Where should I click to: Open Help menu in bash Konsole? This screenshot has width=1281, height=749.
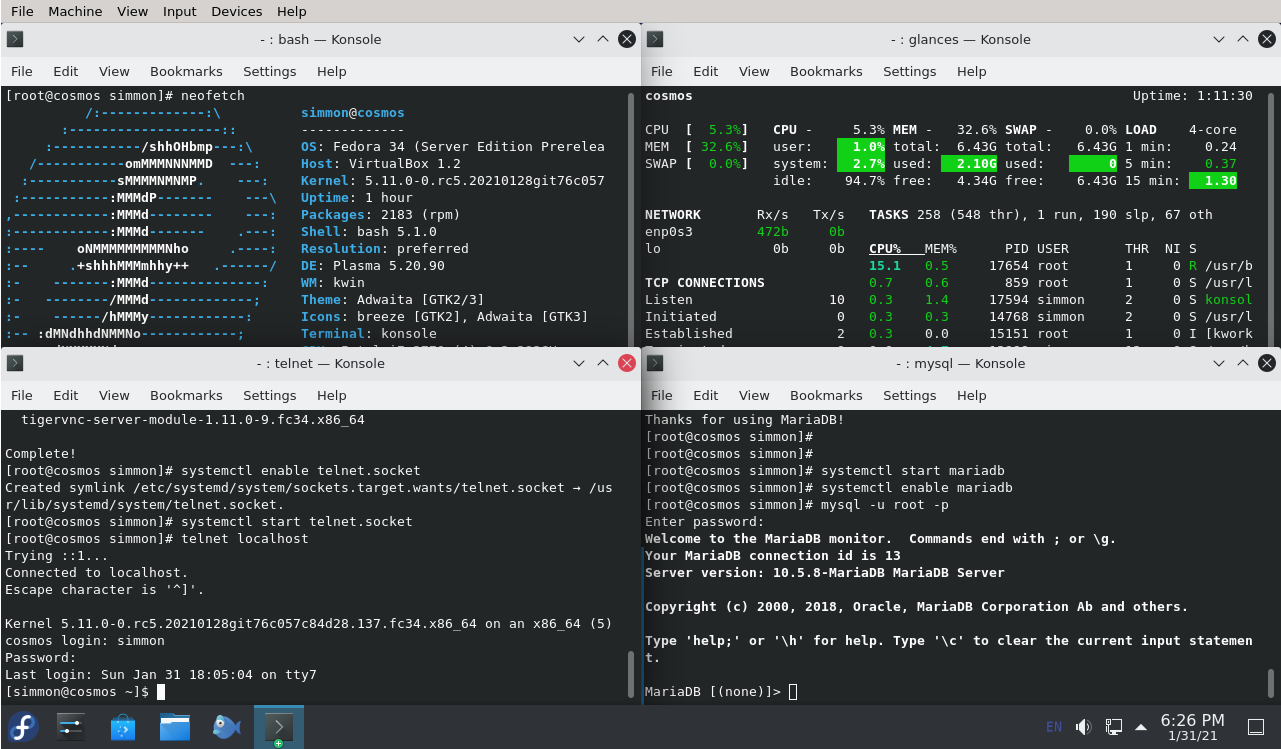(331, 72)
